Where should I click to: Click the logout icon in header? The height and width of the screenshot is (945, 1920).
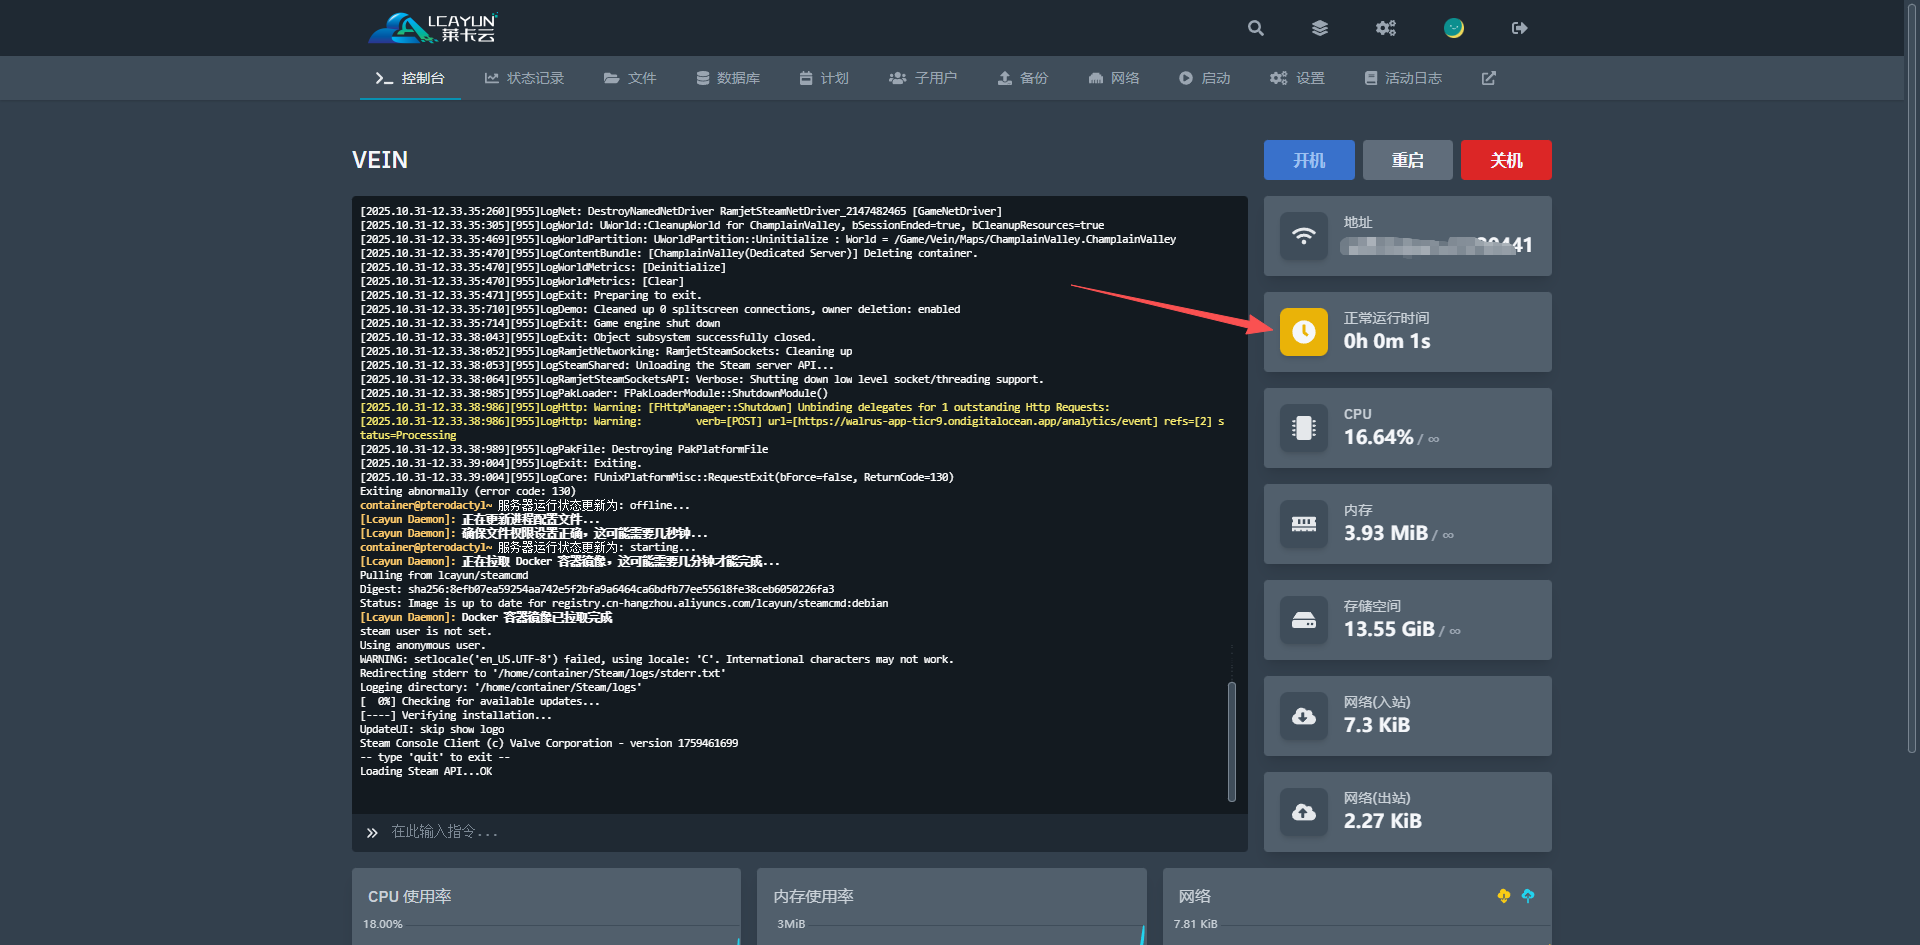coord(1519,28)
